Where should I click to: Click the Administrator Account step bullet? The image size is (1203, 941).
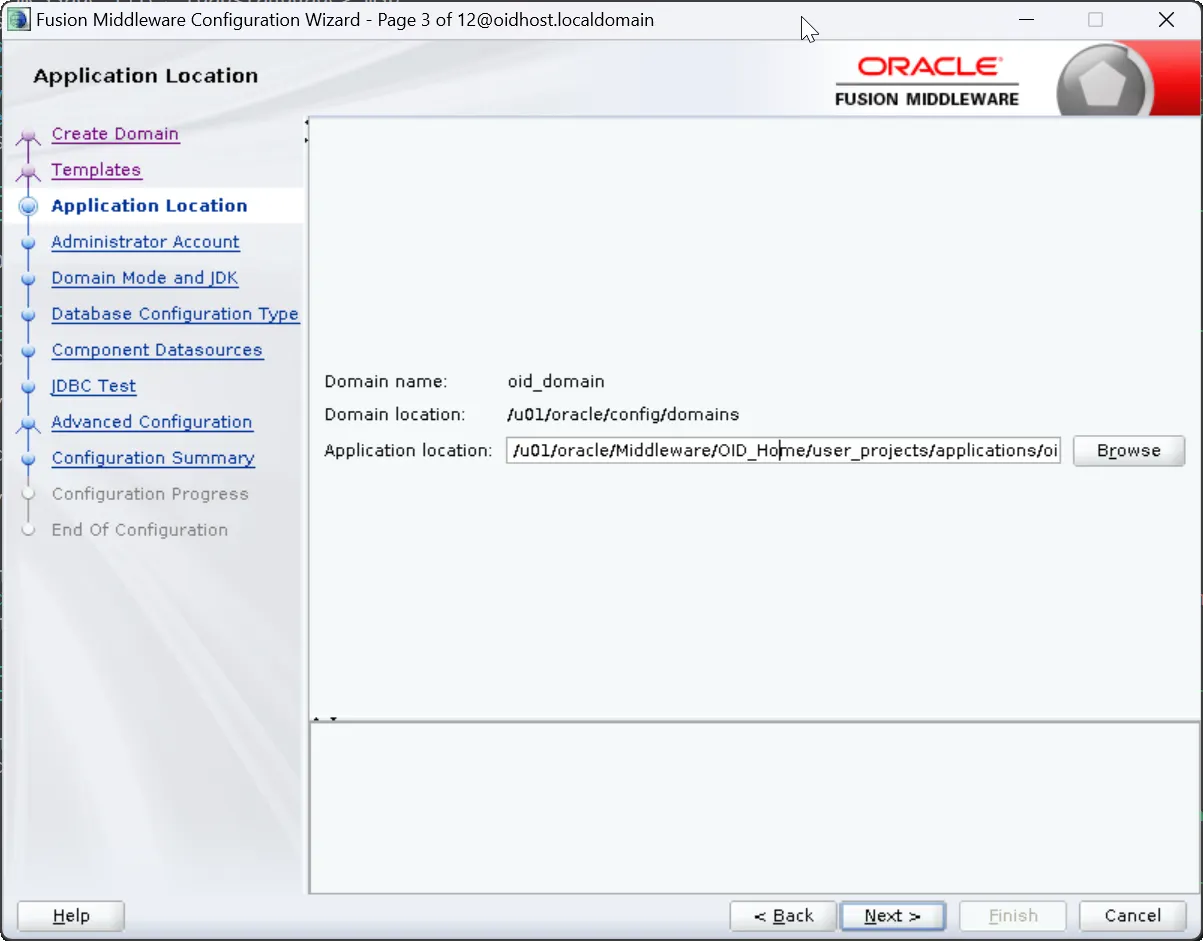[x=28, y=244]
